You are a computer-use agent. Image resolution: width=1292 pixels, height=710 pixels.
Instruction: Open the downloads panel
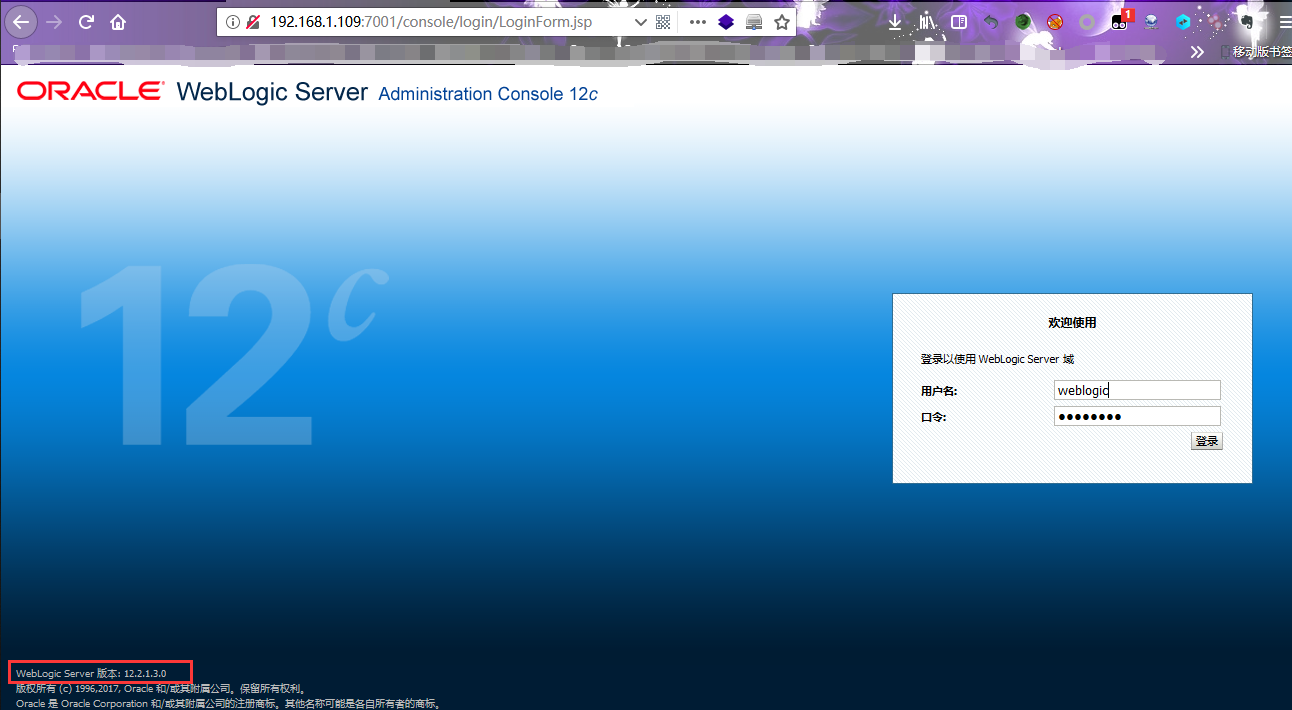pos(895,21)
